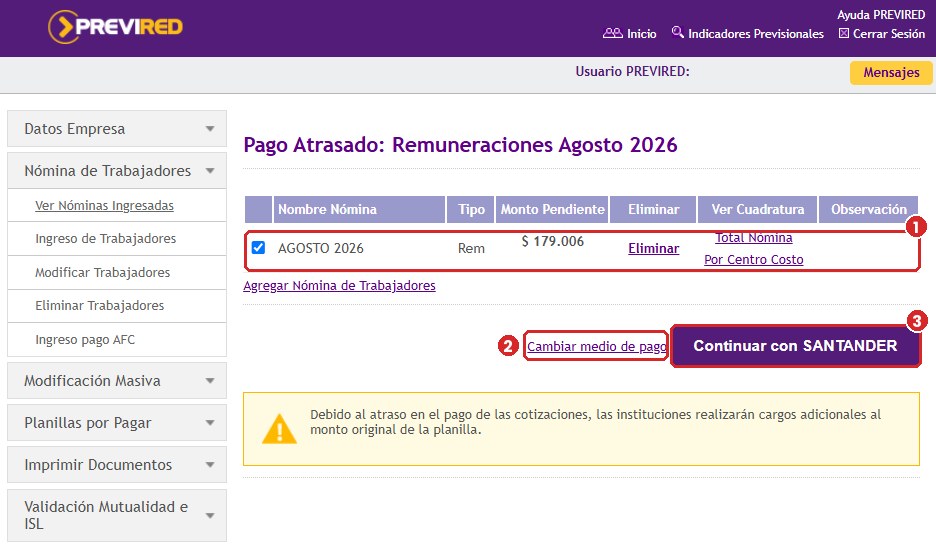
Task: Open Por Centro Costo cuadratura link
Action: pos(754,260)
